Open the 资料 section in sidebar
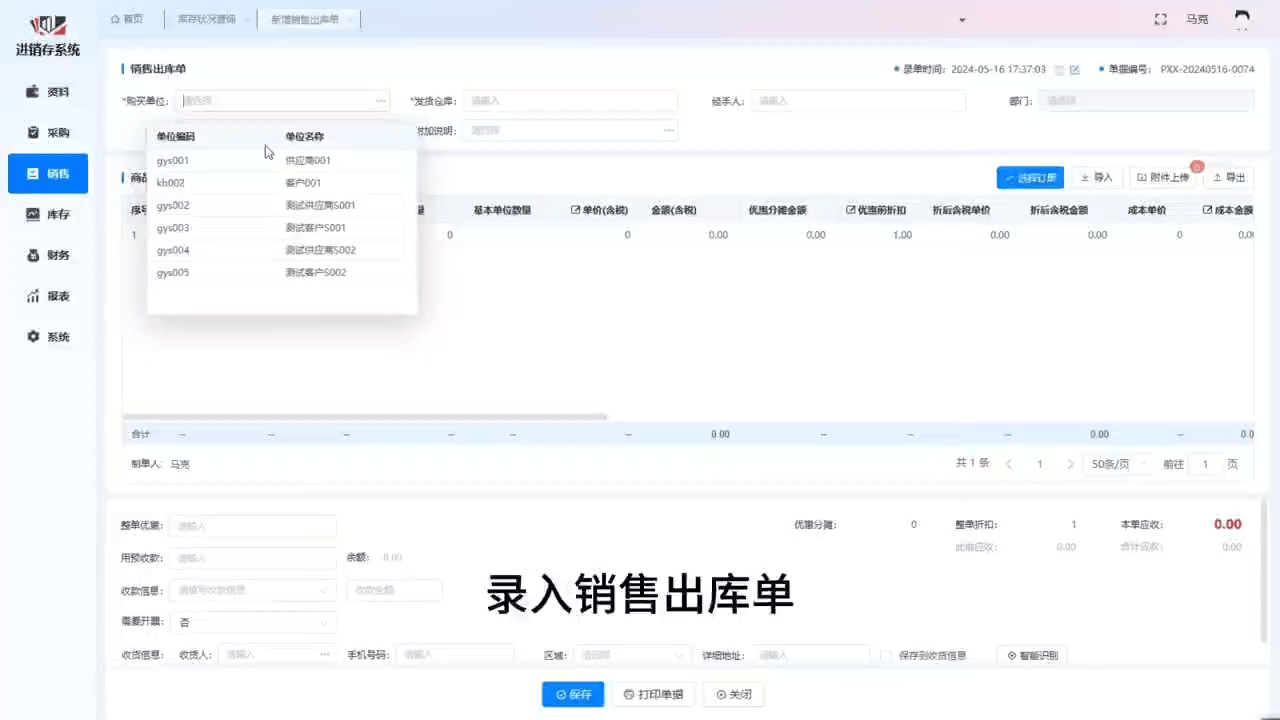This screenshot has width=1280, height=720. pyautogui.click(x=48, y=92)
